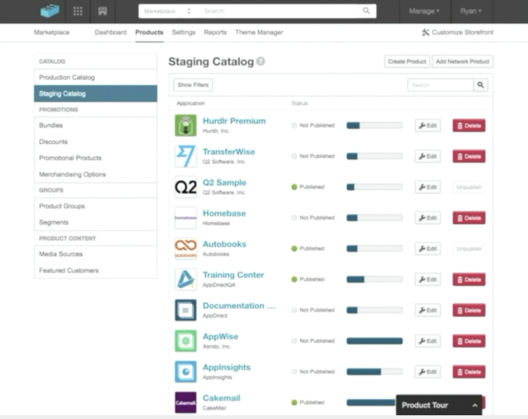Click the Marketplace breadcrumb label

pos(52,32)
